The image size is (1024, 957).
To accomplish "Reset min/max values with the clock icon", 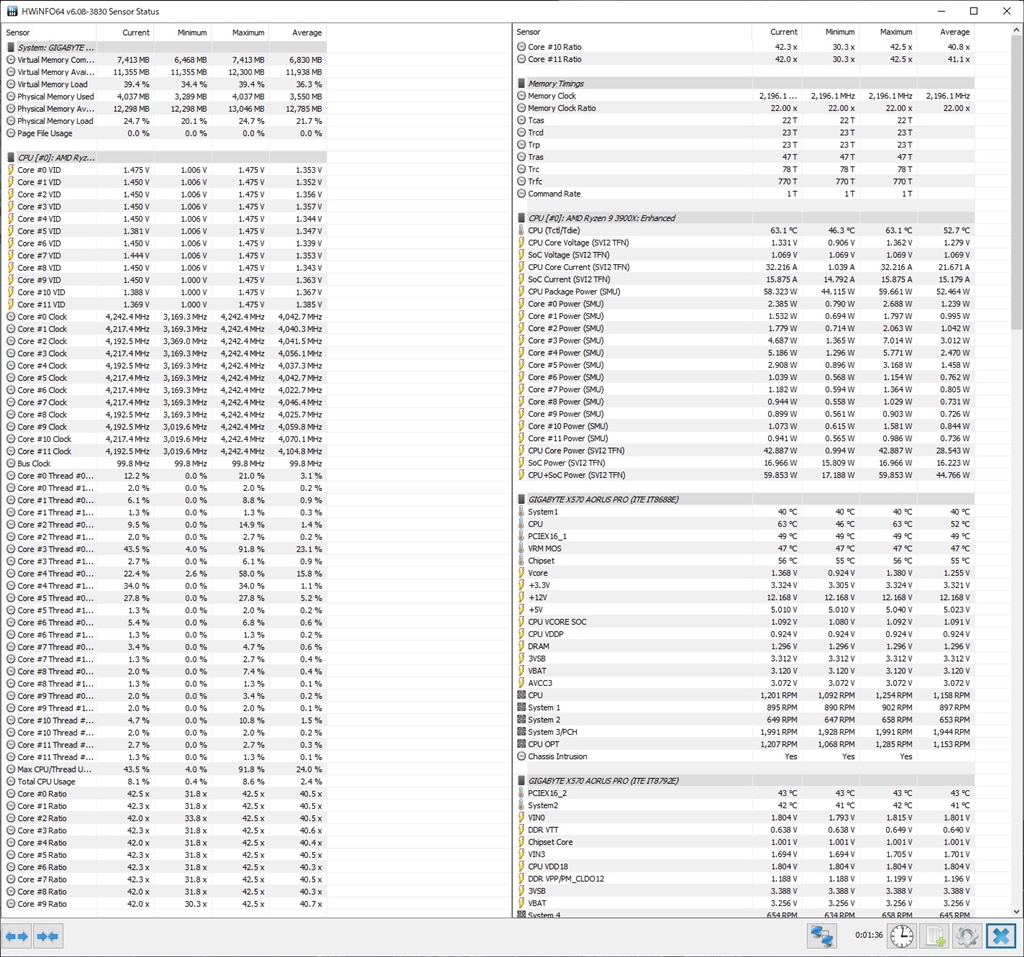I will coord(902,936).
